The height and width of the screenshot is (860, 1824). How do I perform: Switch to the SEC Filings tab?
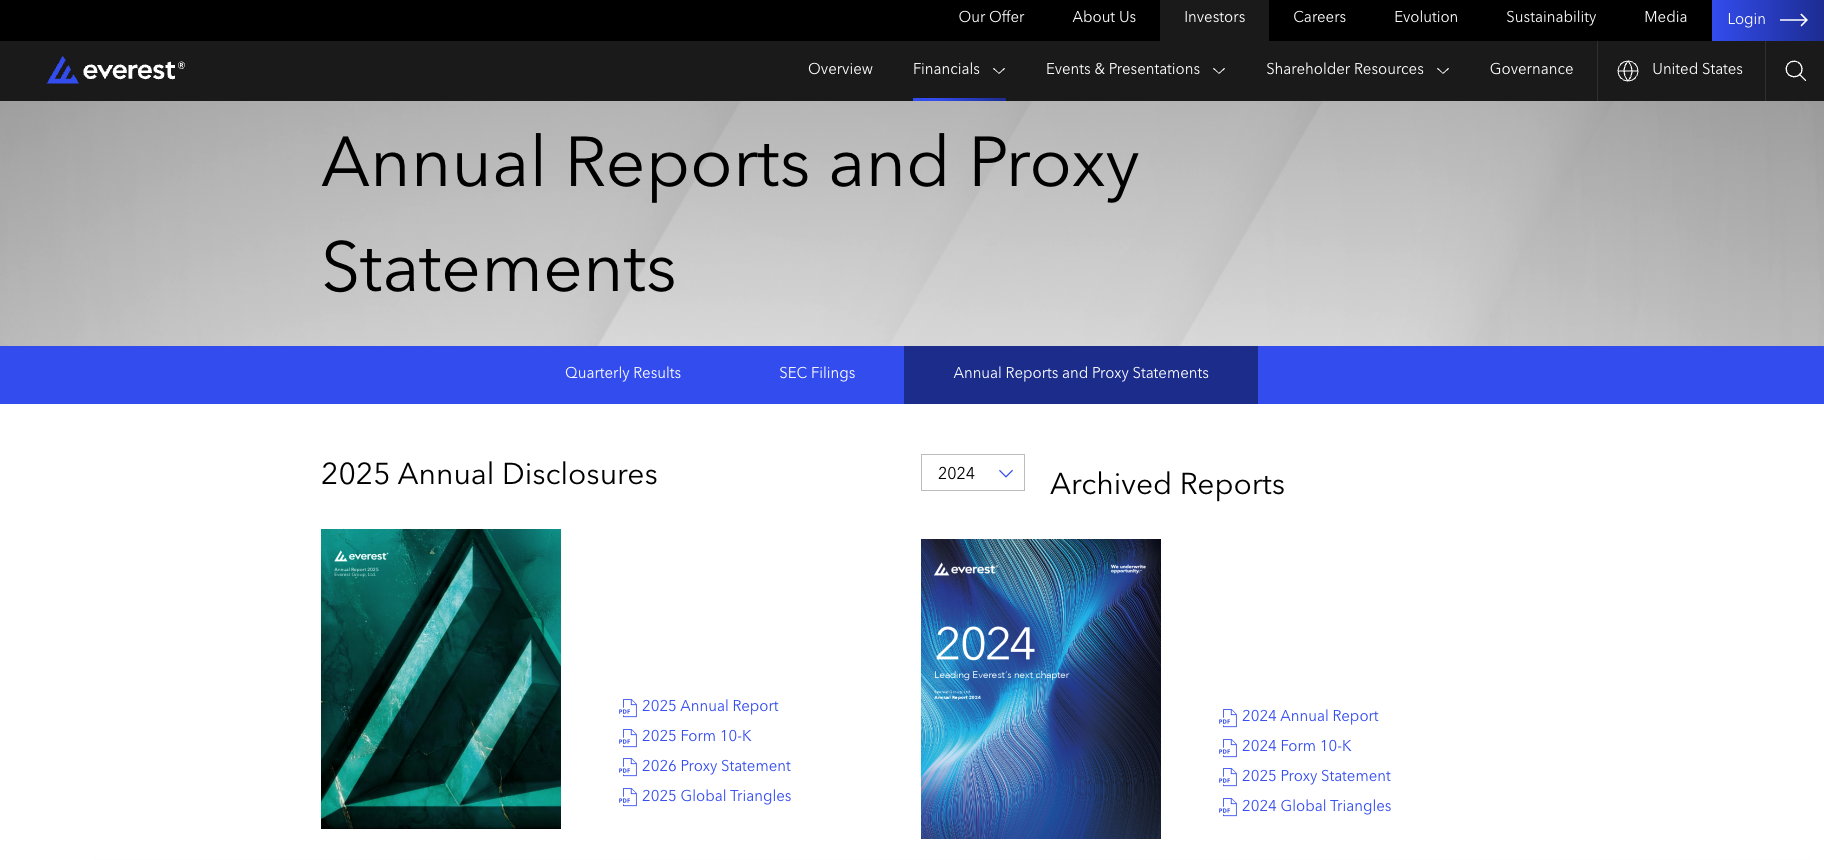click(x=817, y=373)
